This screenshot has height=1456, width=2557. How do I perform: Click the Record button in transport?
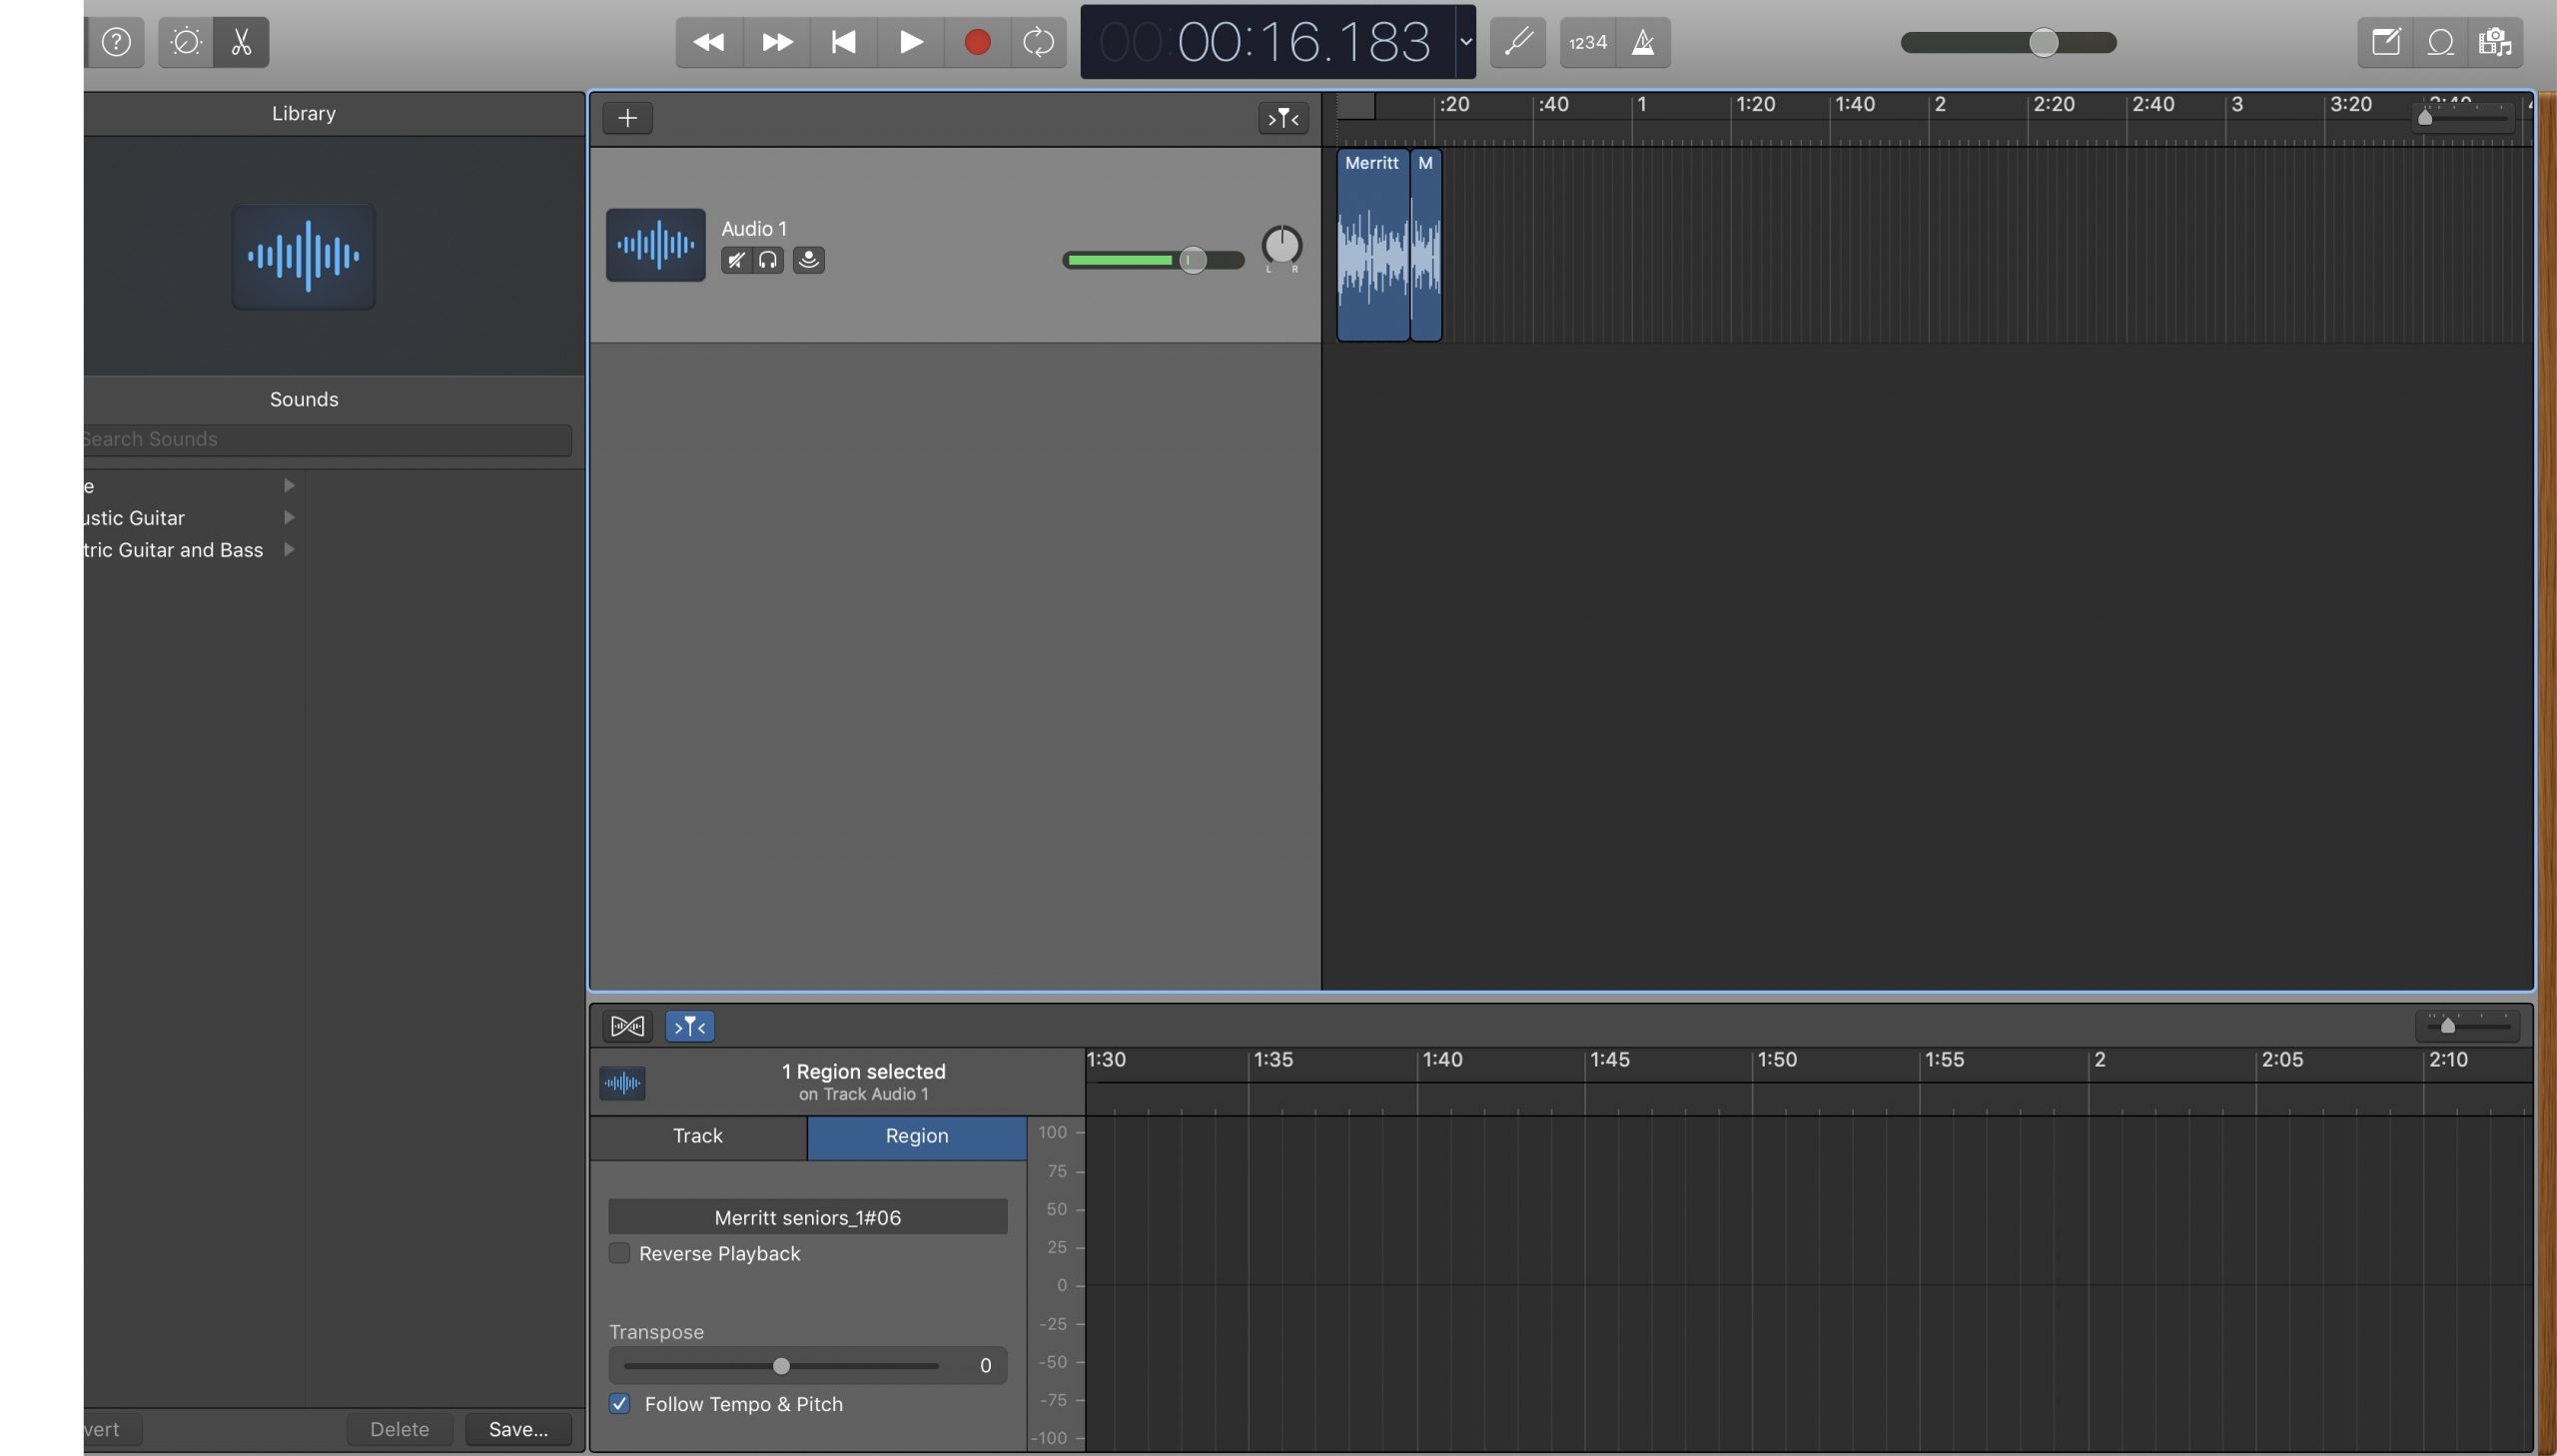coord(976,42)
